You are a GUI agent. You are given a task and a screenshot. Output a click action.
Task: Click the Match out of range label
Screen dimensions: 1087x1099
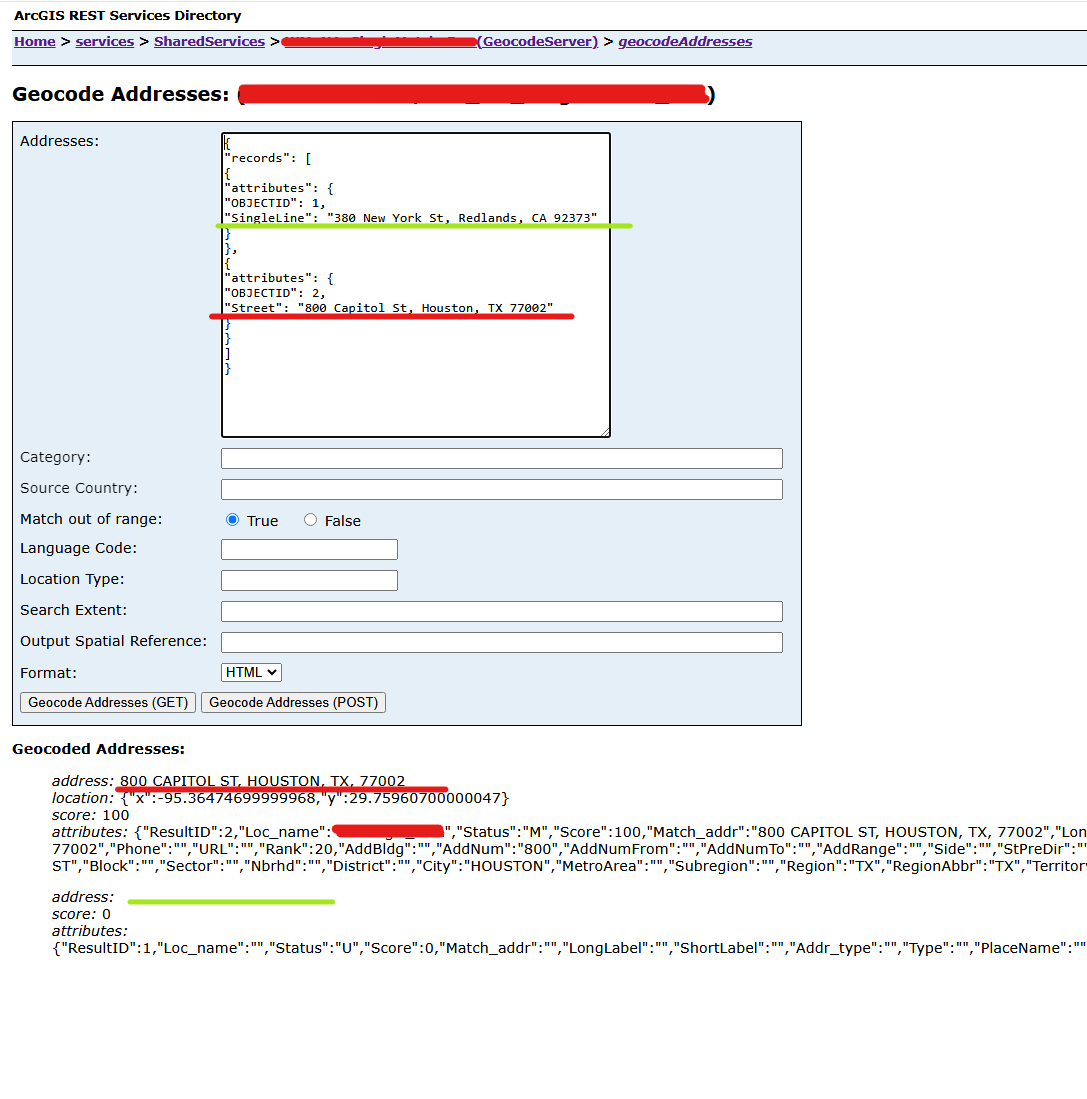91,519
